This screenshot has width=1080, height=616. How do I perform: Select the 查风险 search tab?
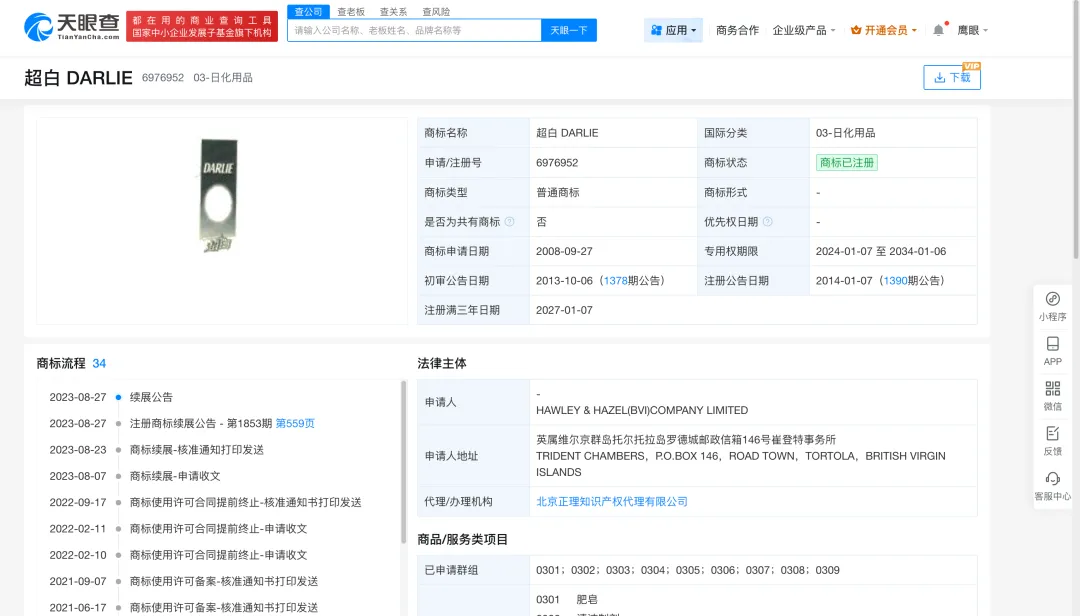pyautogui.click(x=436, y=12)
